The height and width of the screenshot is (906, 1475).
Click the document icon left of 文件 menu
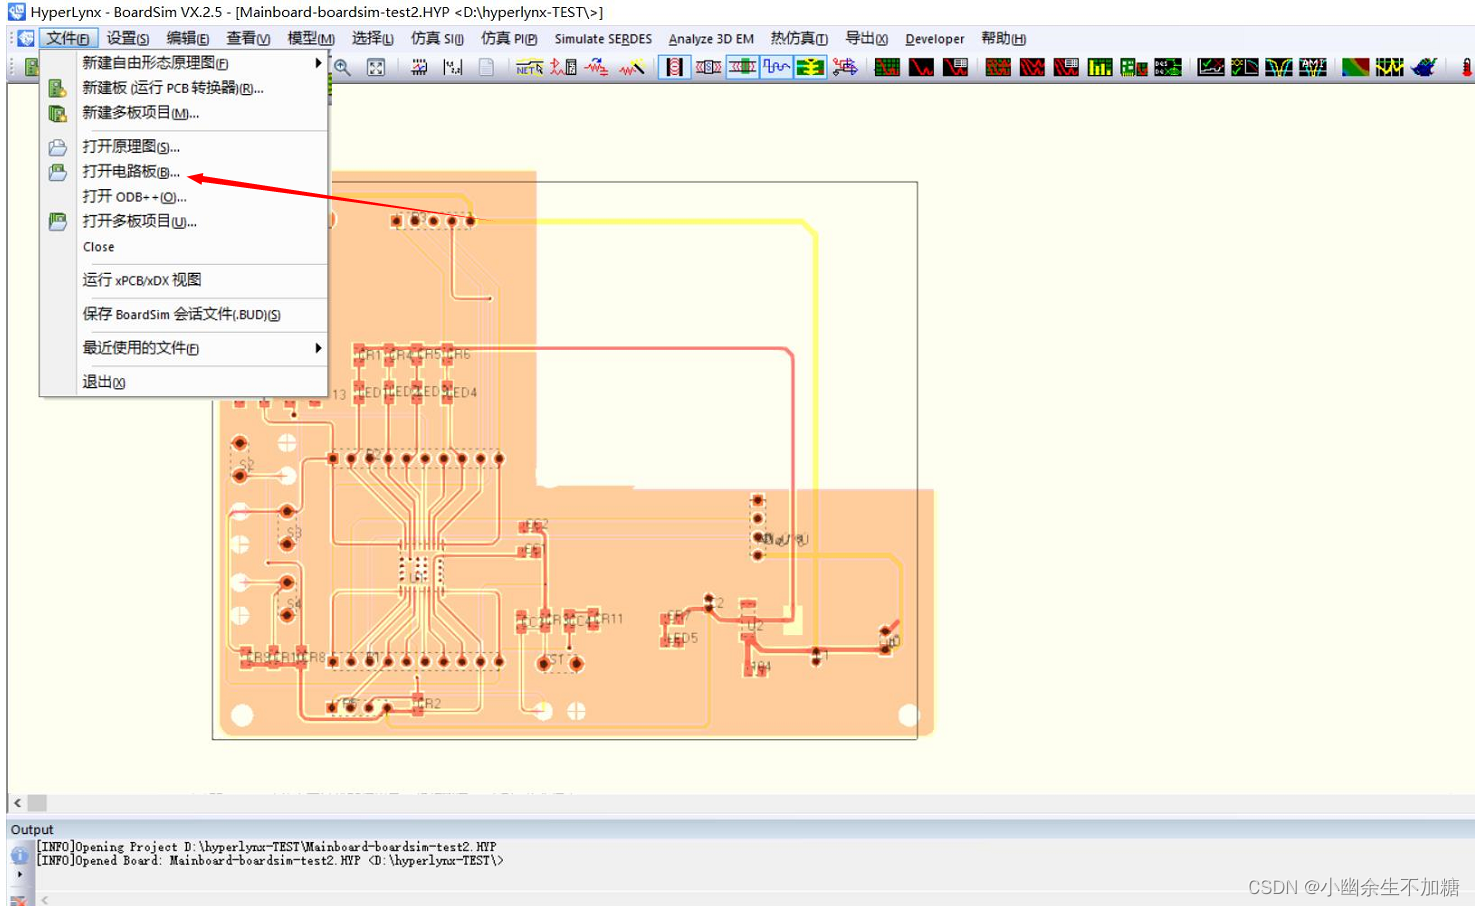(x=26, y=38)
